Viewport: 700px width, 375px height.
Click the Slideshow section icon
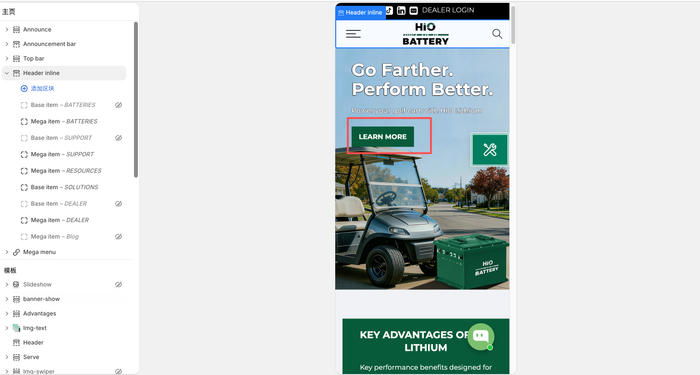click(17, 284)
